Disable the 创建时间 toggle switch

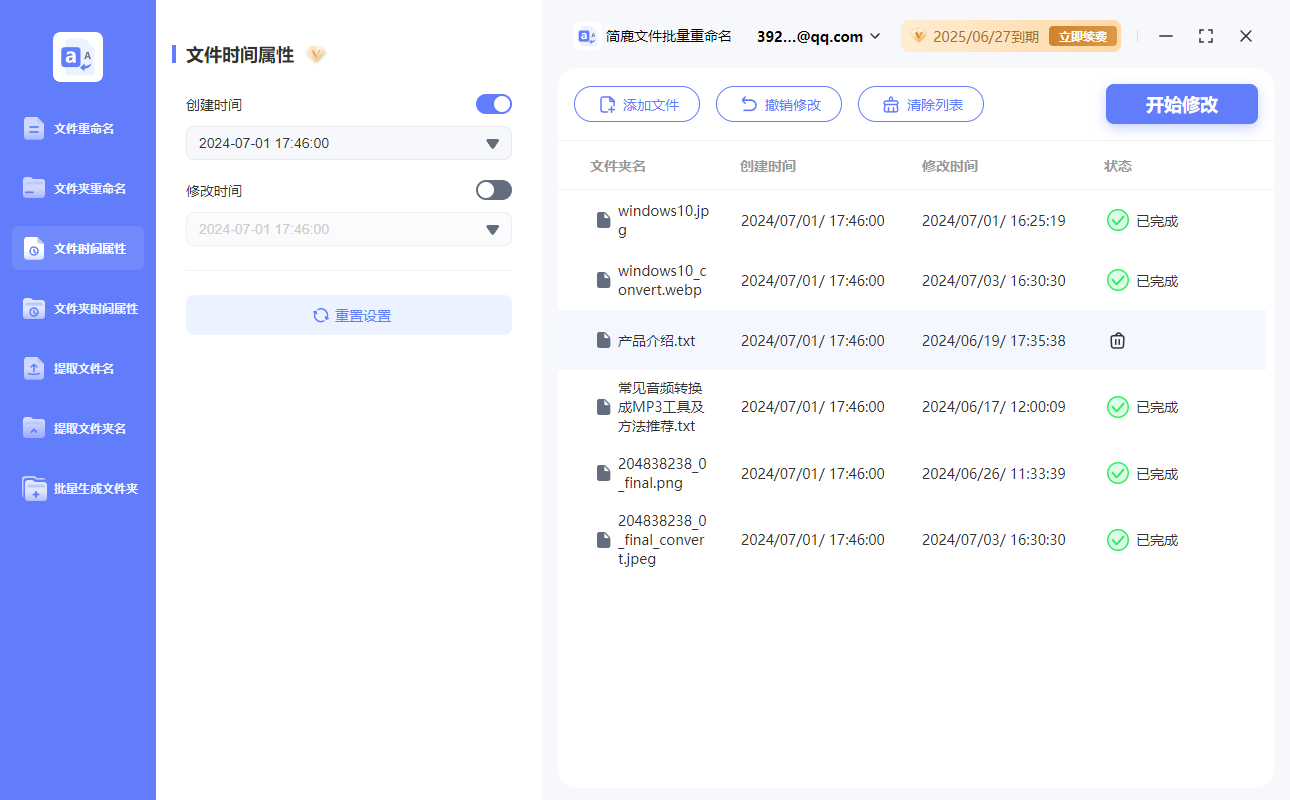[x=494, y=104]
